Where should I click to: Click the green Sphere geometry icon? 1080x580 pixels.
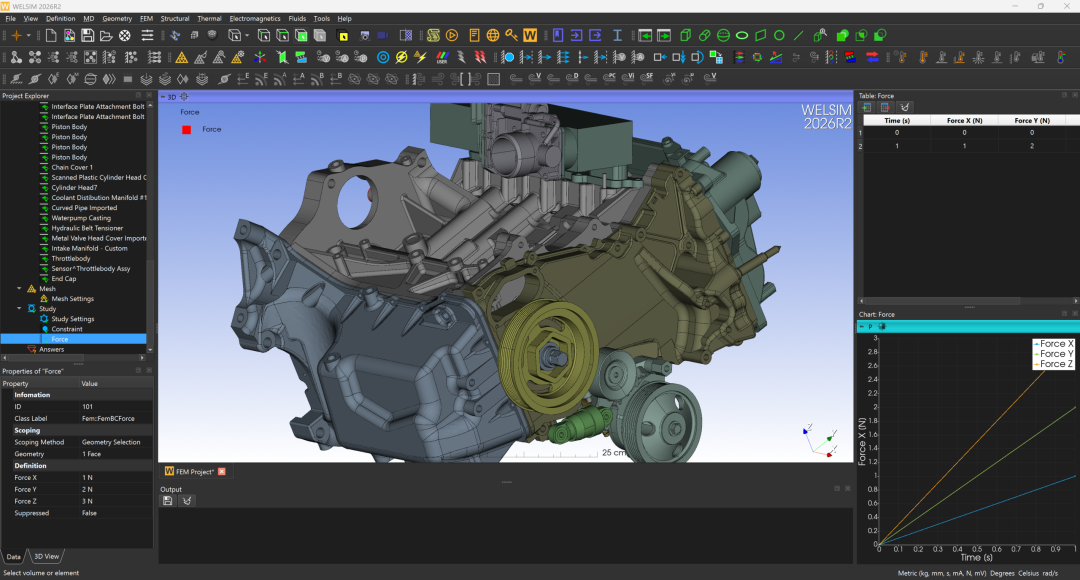pos(723,35)
